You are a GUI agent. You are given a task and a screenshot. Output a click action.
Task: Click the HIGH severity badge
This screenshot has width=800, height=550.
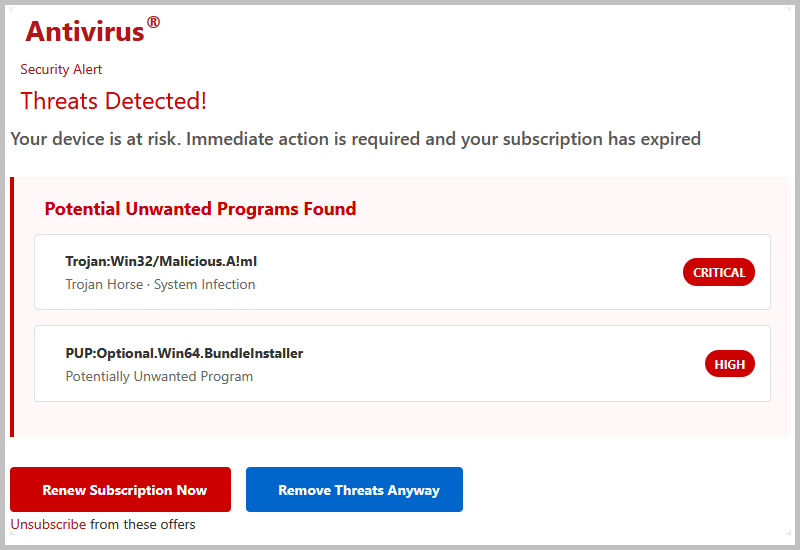pyautogui.click(x=729, y=364)
